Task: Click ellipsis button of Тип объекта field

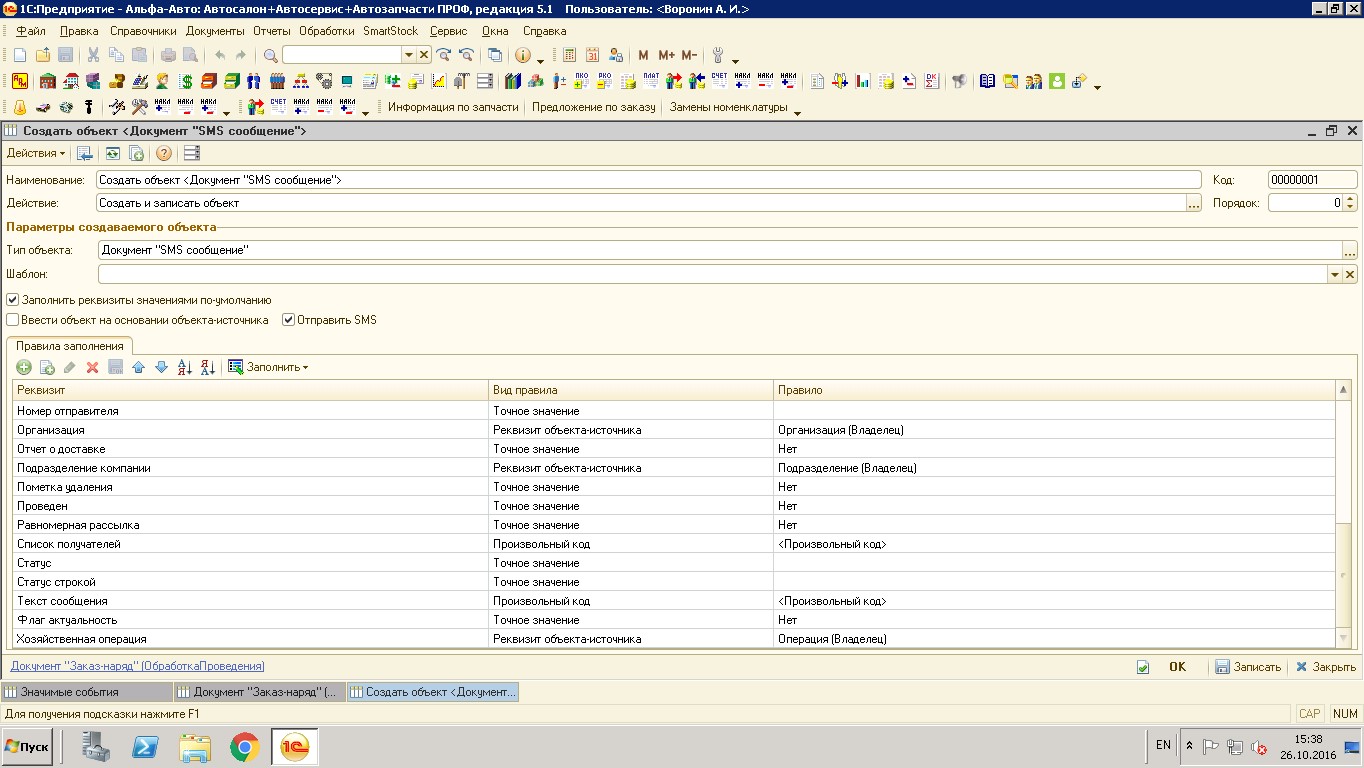Action: tap(1350, 250)
